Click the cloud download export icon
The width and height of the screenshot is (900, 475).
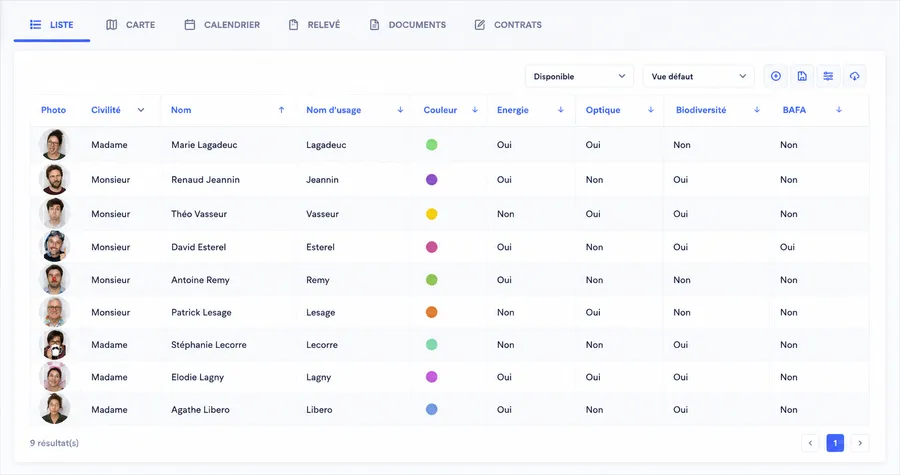pyautogui.click(x=855, y=76)
